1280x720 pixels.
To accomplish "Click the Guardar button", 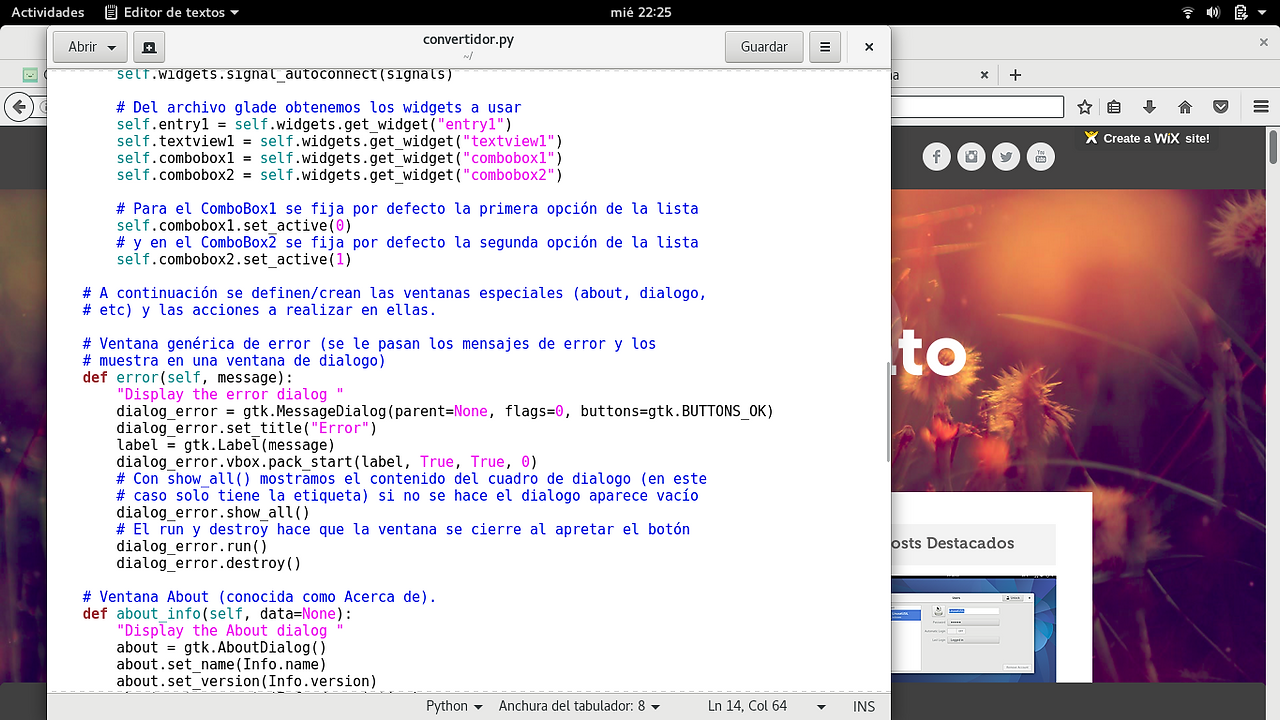I will pyautogui.click(x=764, y=47).
